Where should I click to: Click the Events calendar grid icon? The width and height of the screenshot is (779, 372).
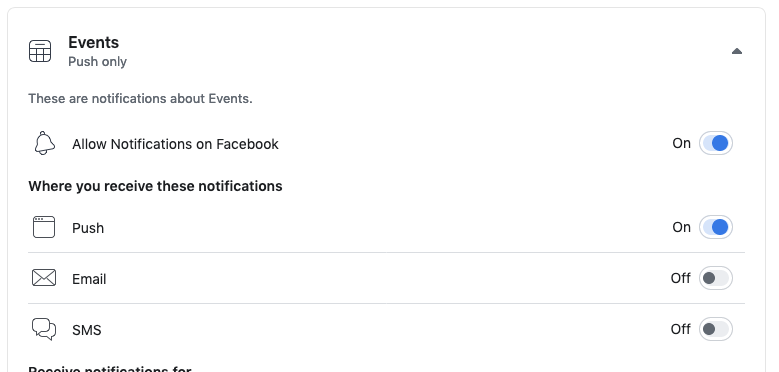(40, 51)
